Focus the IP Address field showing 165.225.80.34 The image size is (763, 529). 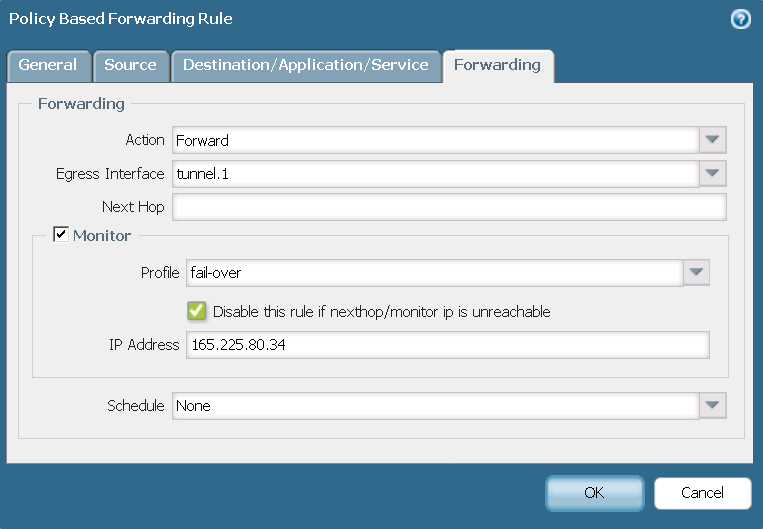[445, 345]
